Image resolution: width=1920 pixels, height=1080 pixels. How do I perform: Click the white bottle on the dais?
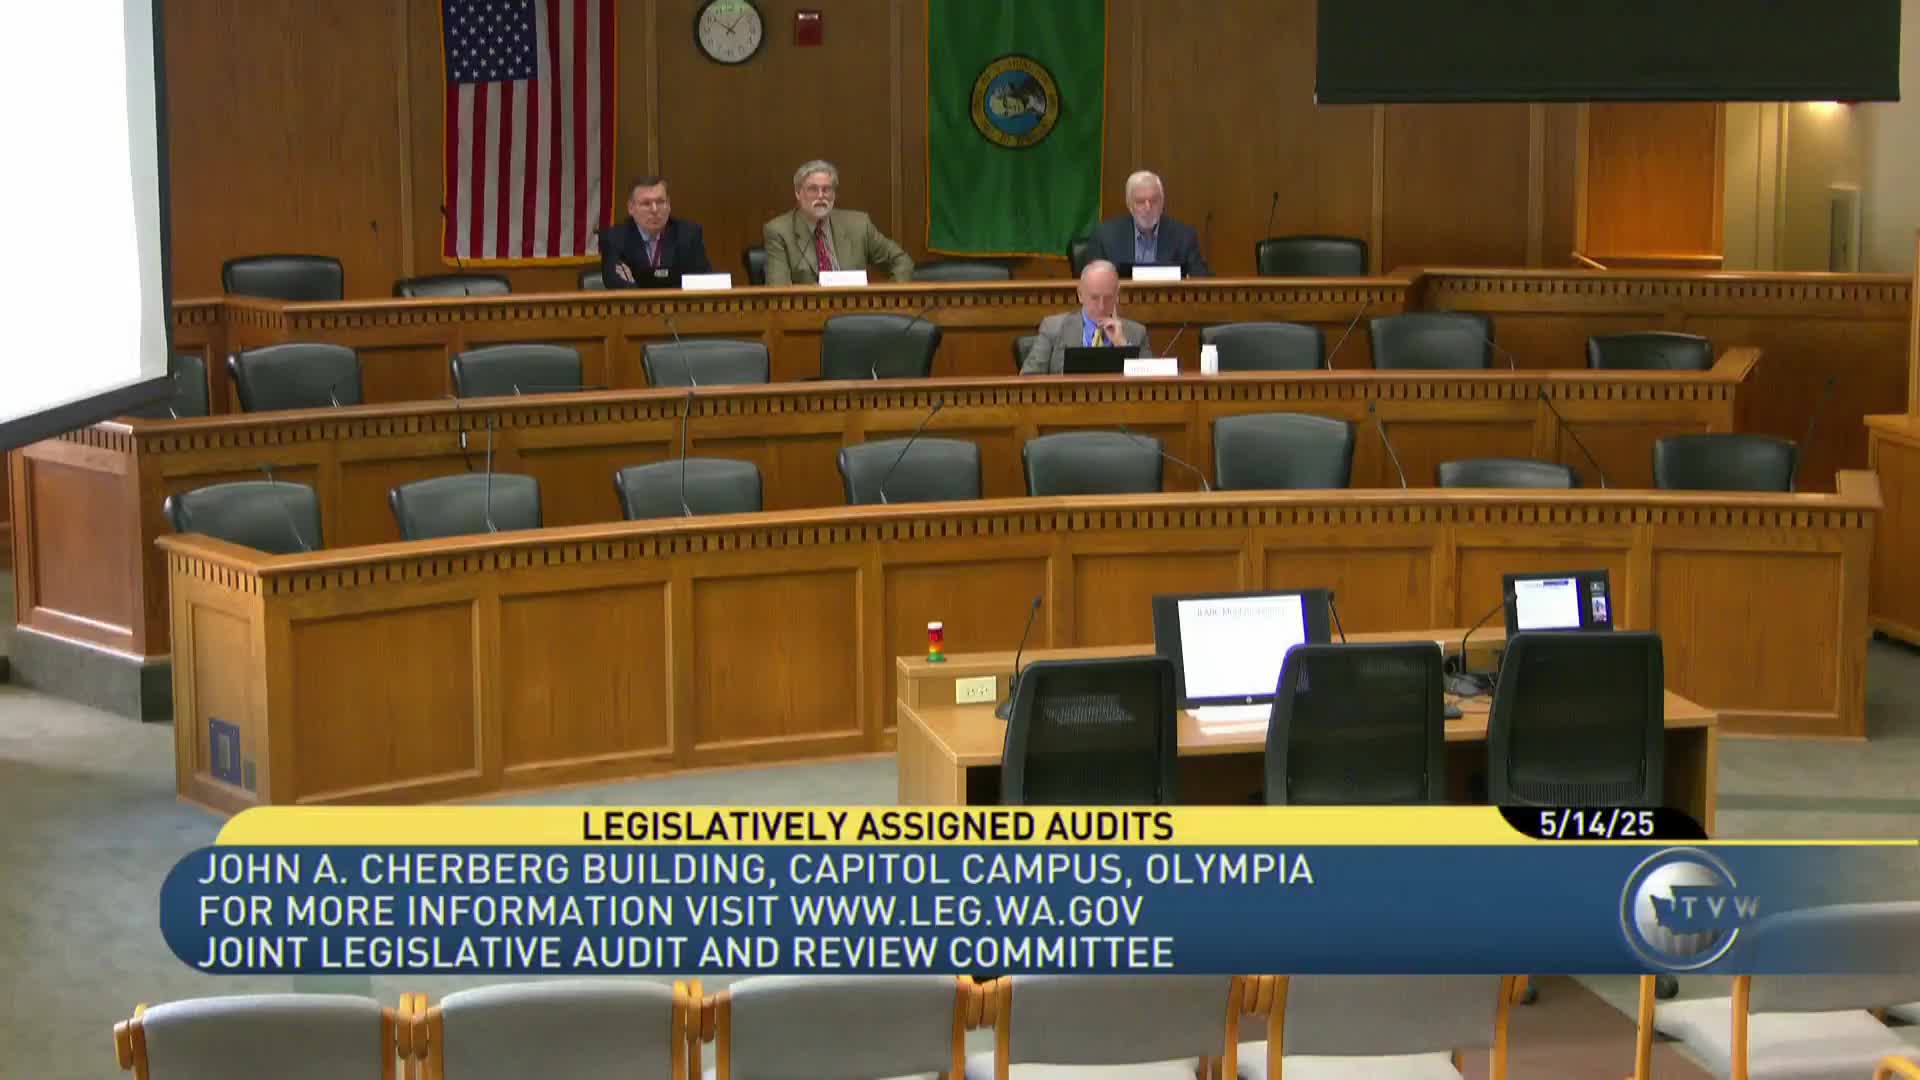(x=1209, y=359)
